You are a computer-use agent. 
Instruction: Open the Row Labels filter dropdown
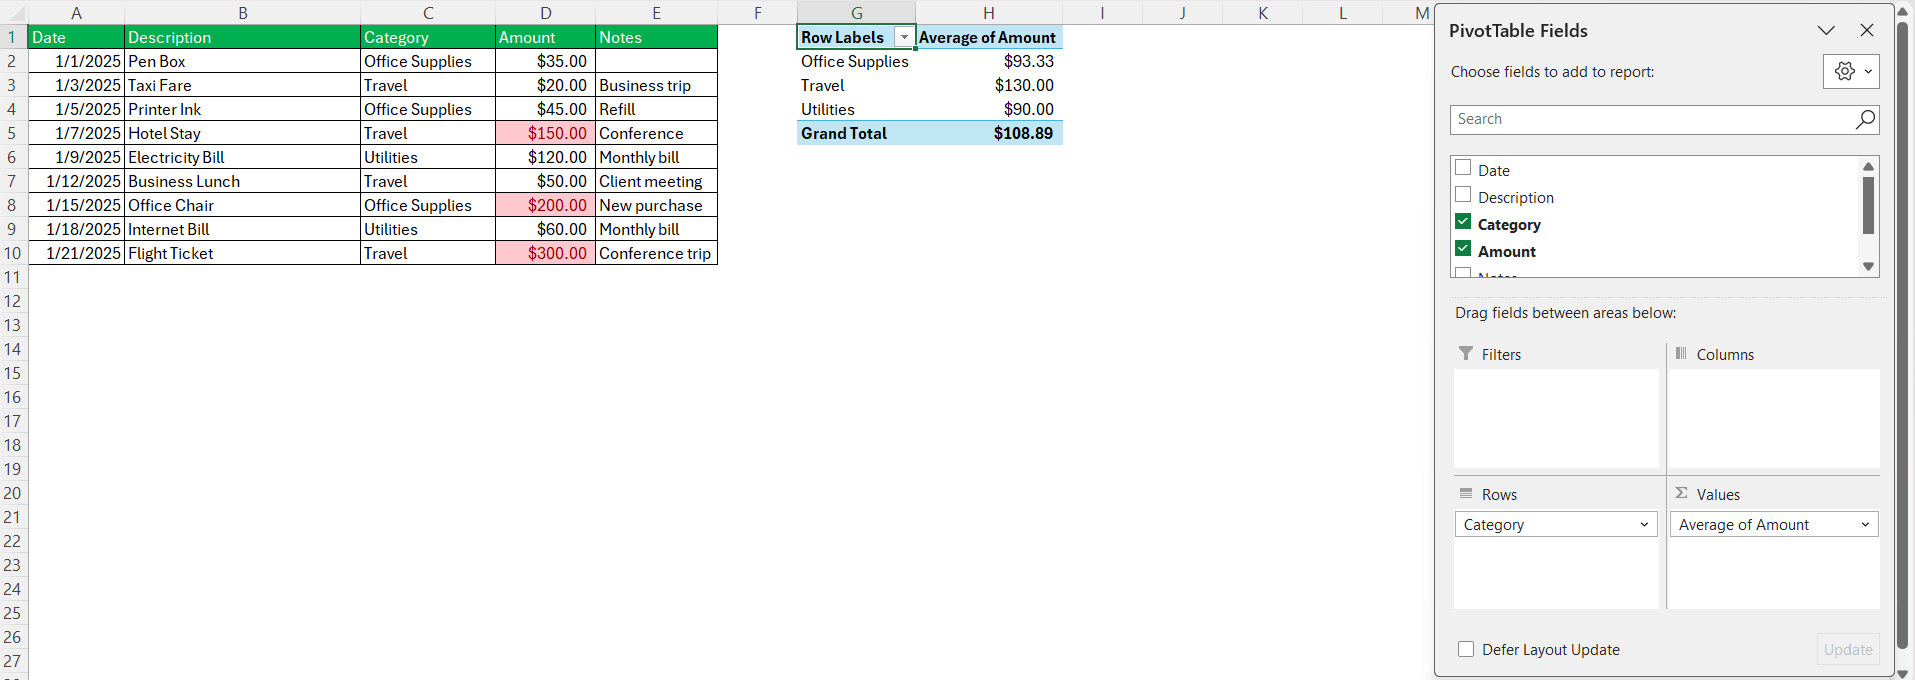click(x=904, y=37)
